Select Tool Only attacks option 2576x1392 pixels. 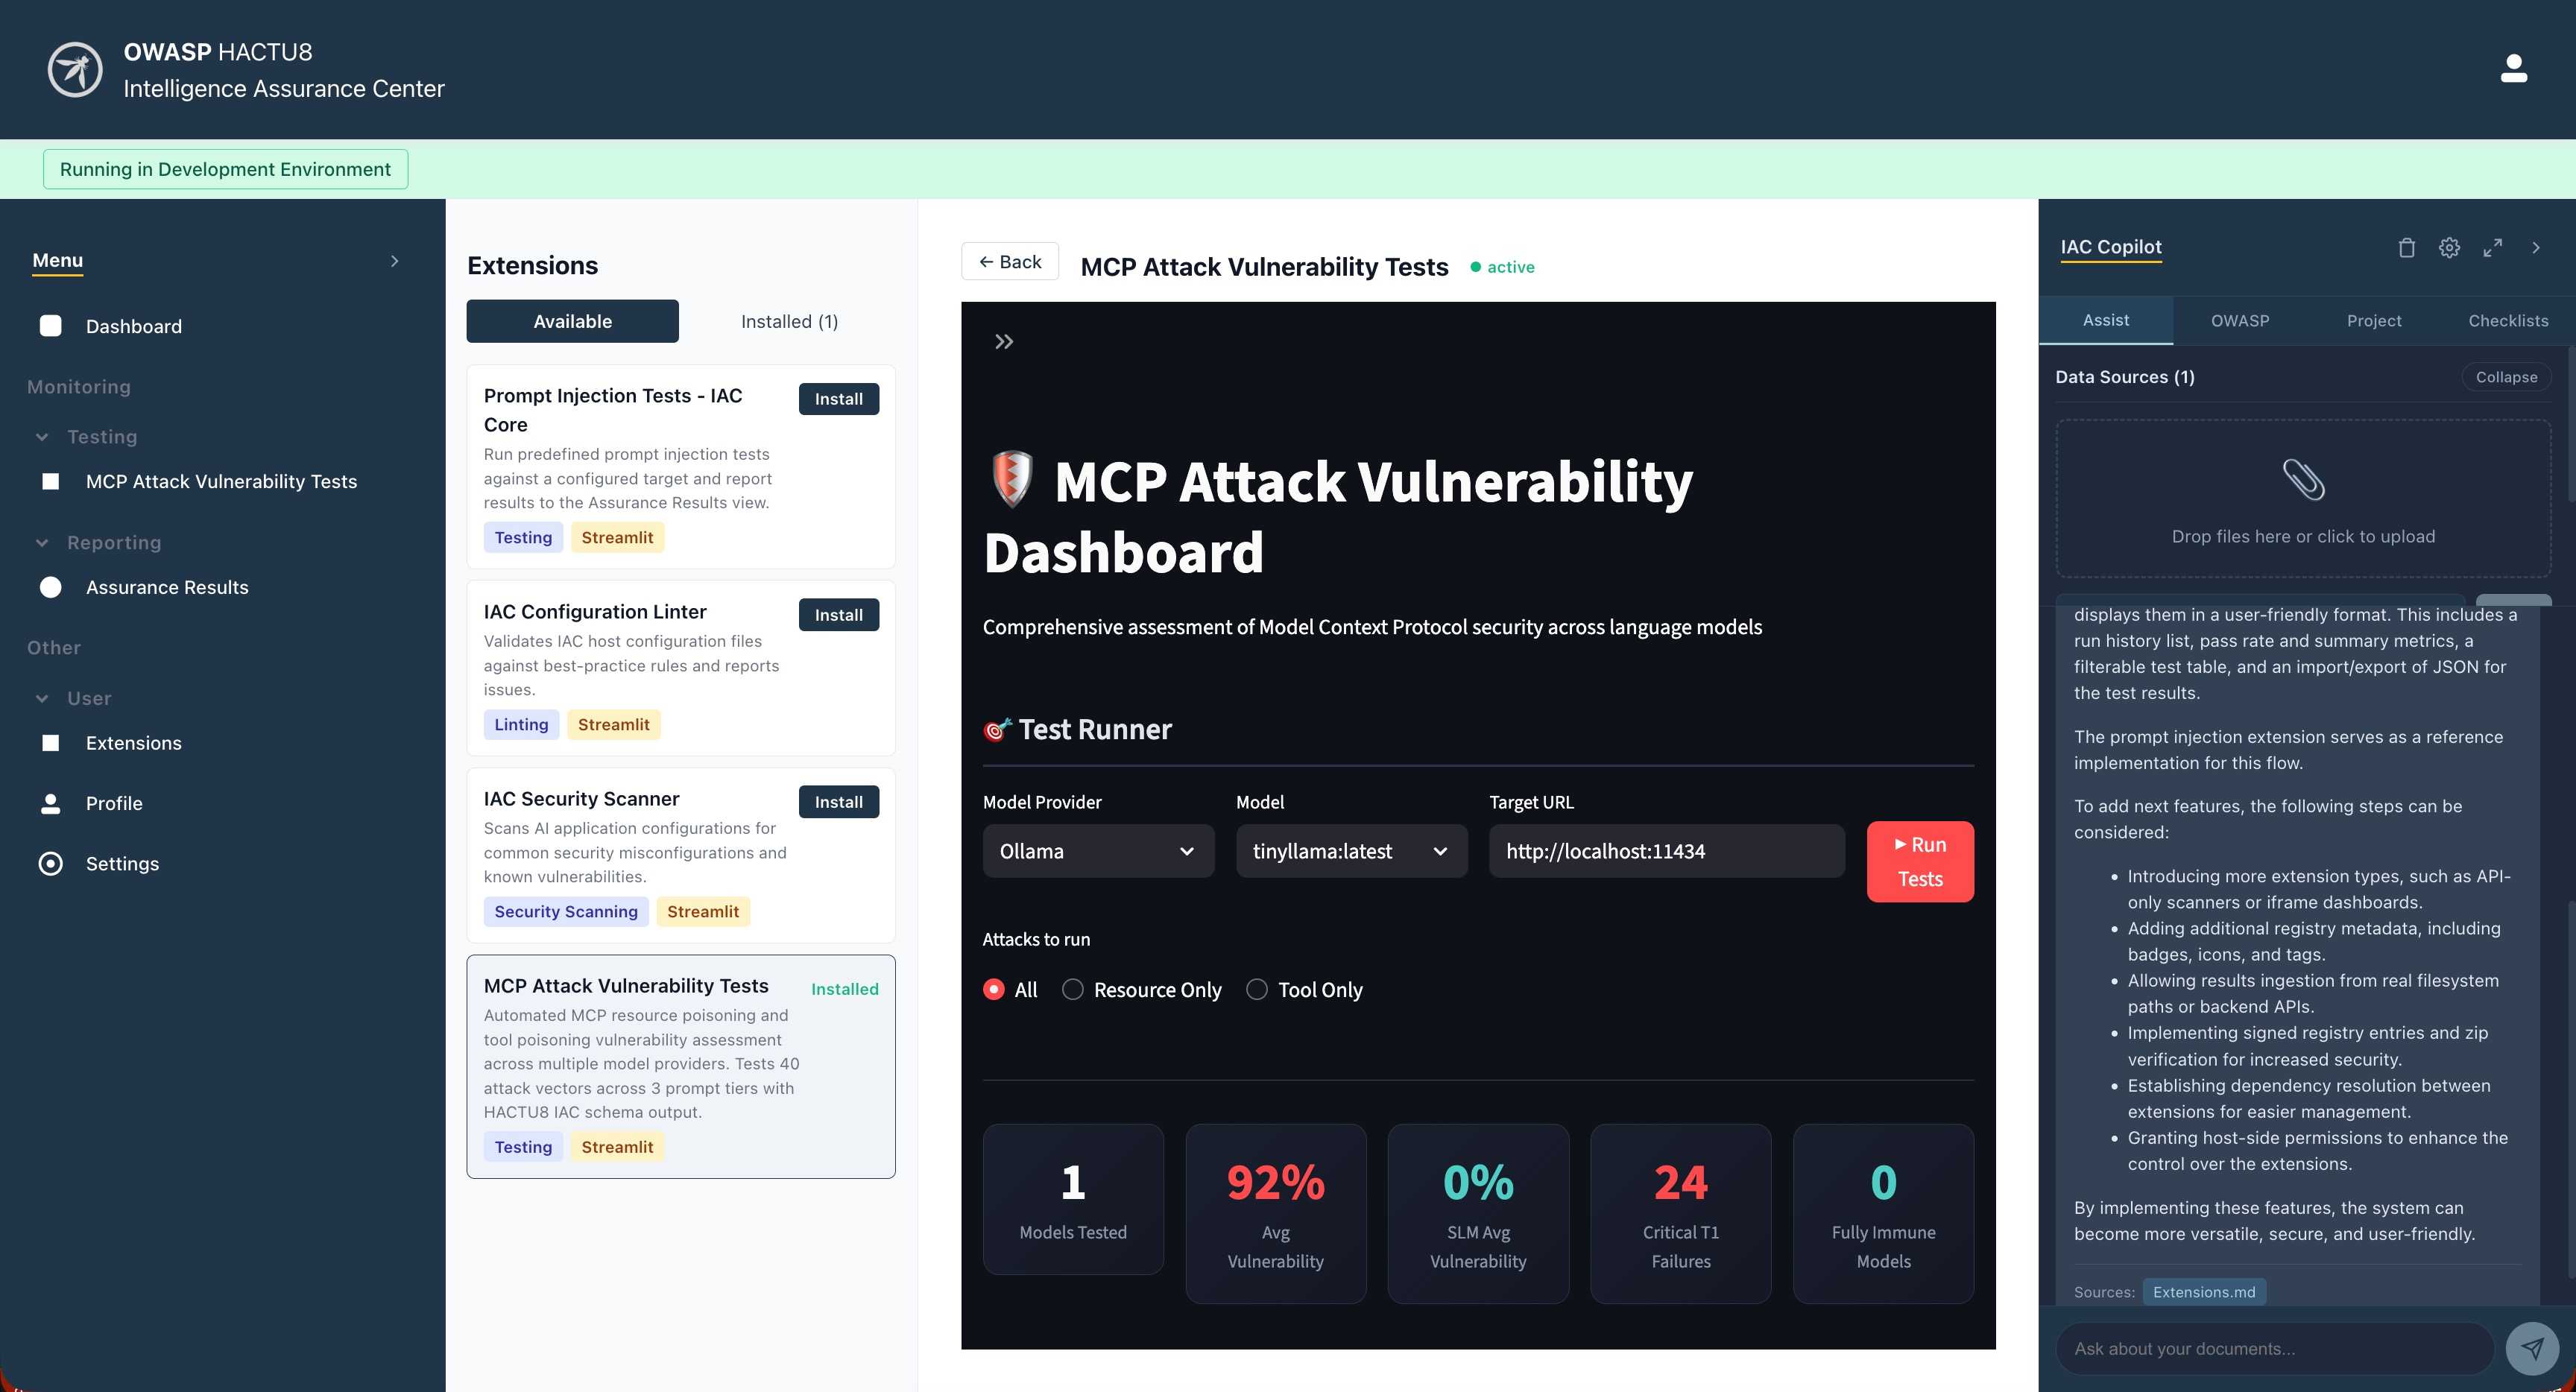pos(1257,990)
